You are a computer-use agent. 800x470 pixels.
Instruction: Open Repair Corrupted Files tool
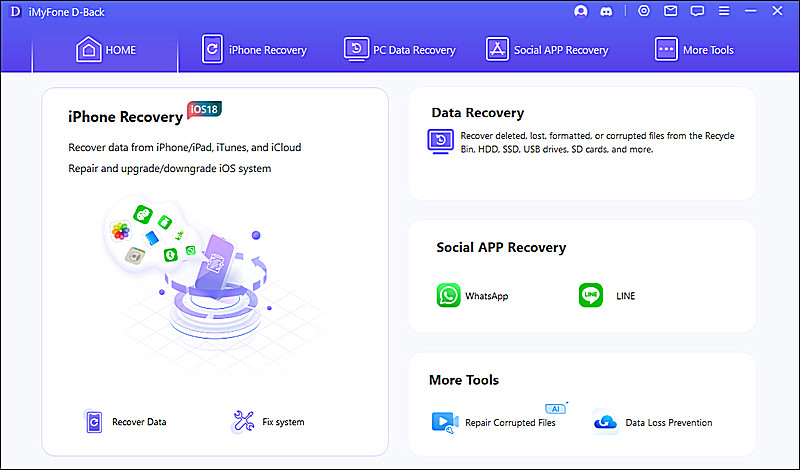494,423
